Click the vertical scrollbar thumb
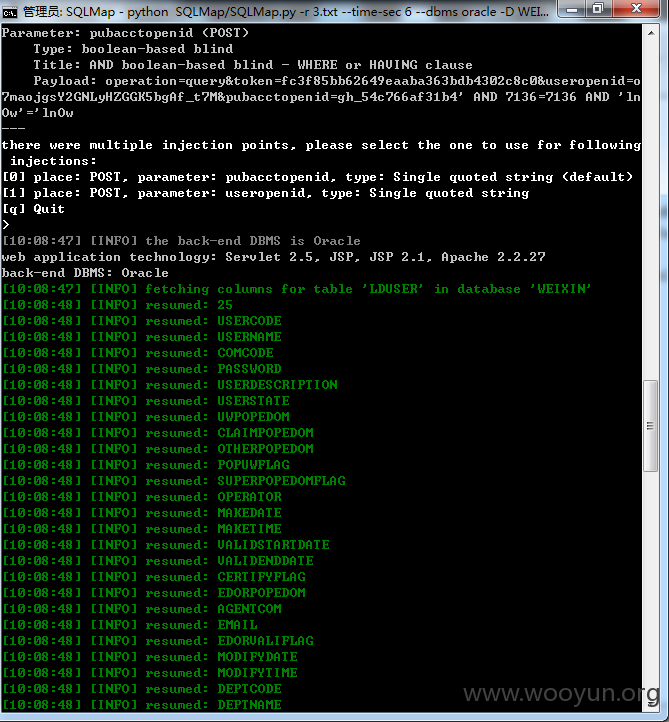This screenshot has width=669, height=722. click(x=651, y=426)
